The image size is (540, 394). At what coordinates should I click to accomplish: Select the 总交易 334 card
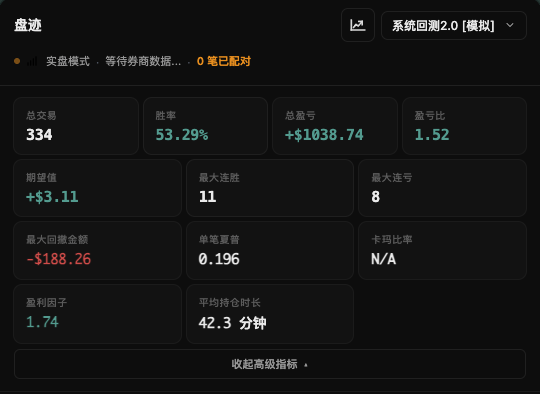coord(76,126)
